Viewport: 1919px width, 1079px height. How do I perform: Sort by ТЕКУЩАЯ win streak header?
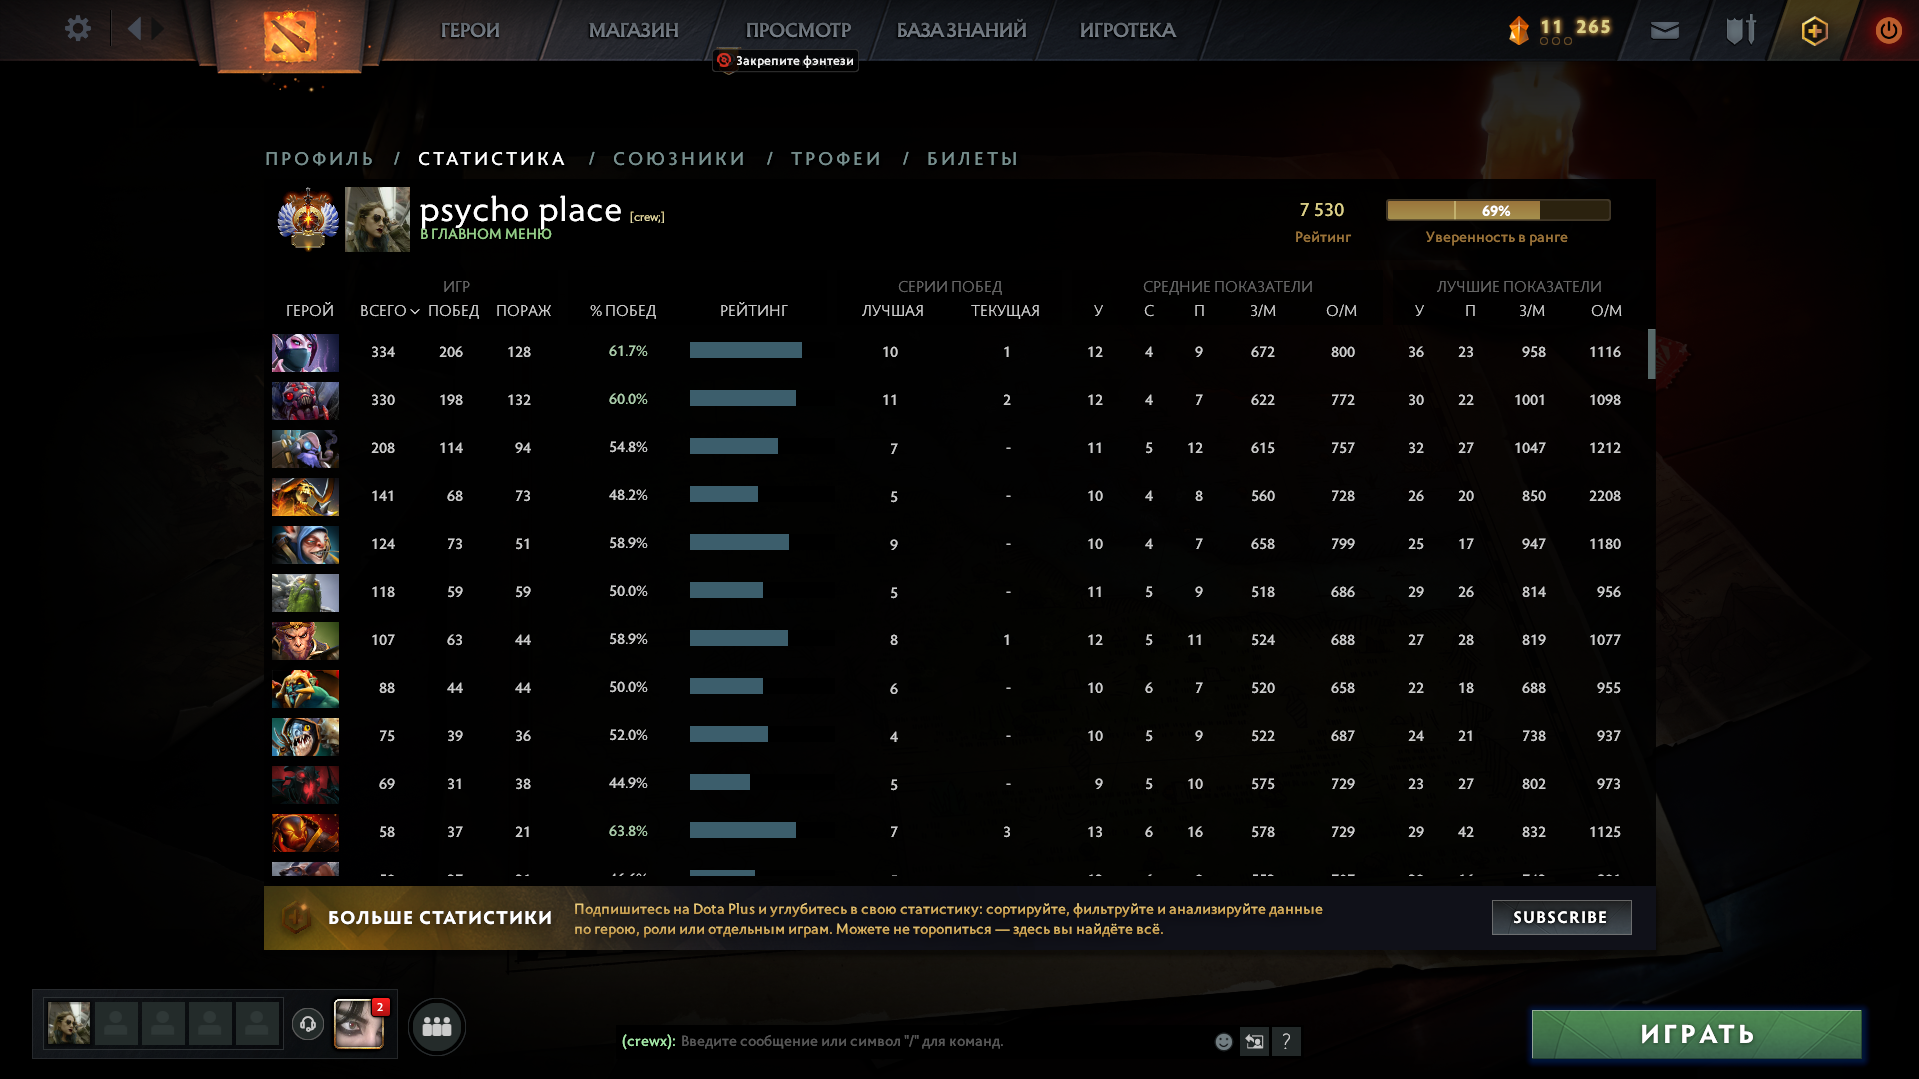[x=1005, y=311]
